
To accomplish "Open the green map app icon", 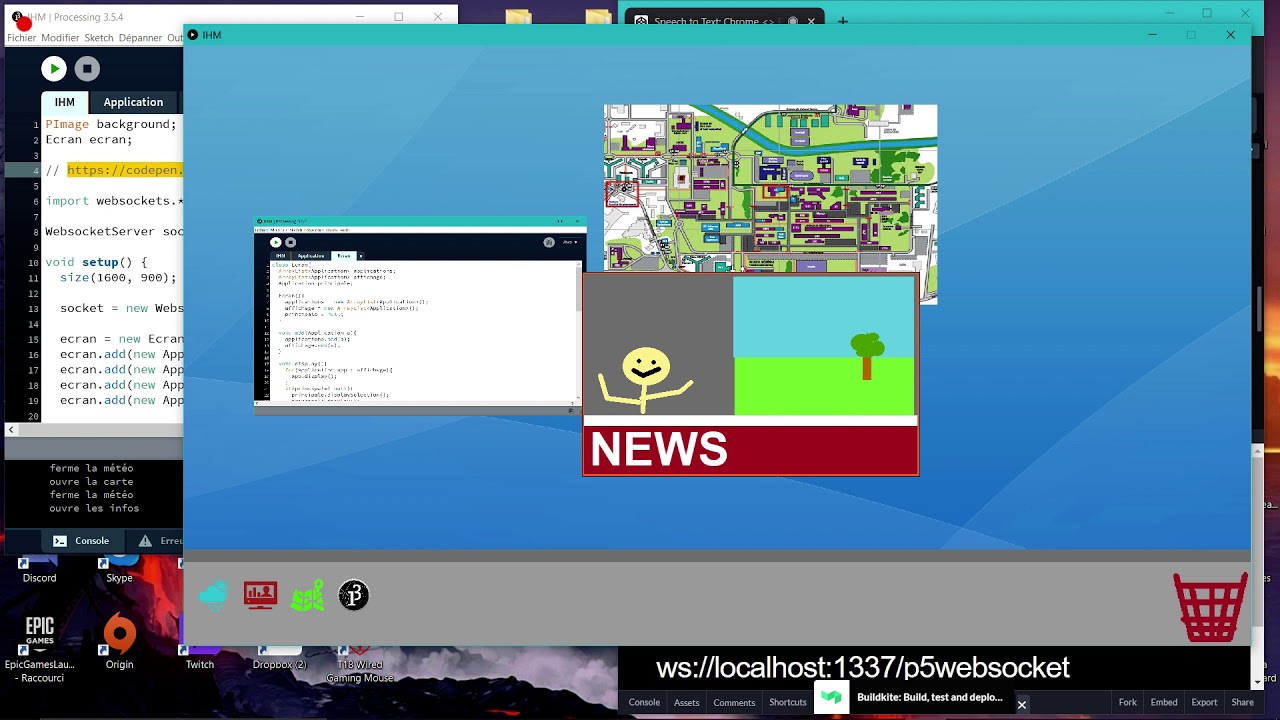I will click(x=307, y=596).
